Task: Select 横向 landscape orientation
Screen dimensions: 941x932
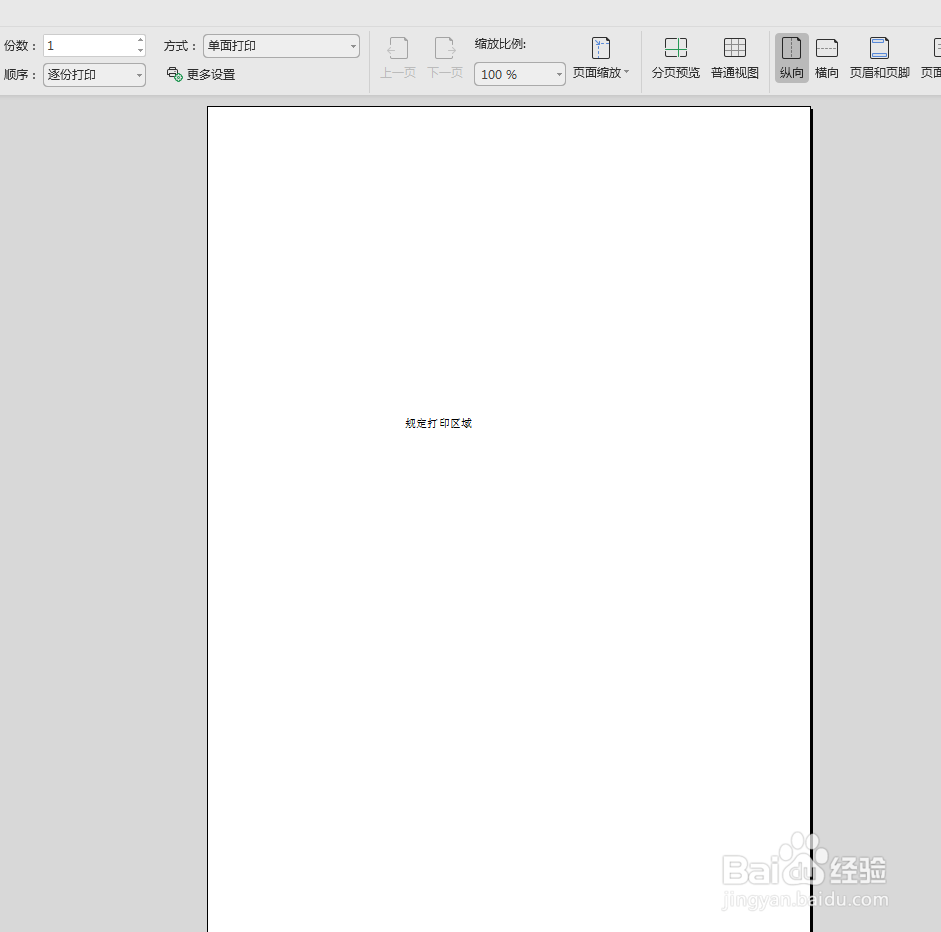Action: coord(826,58)
